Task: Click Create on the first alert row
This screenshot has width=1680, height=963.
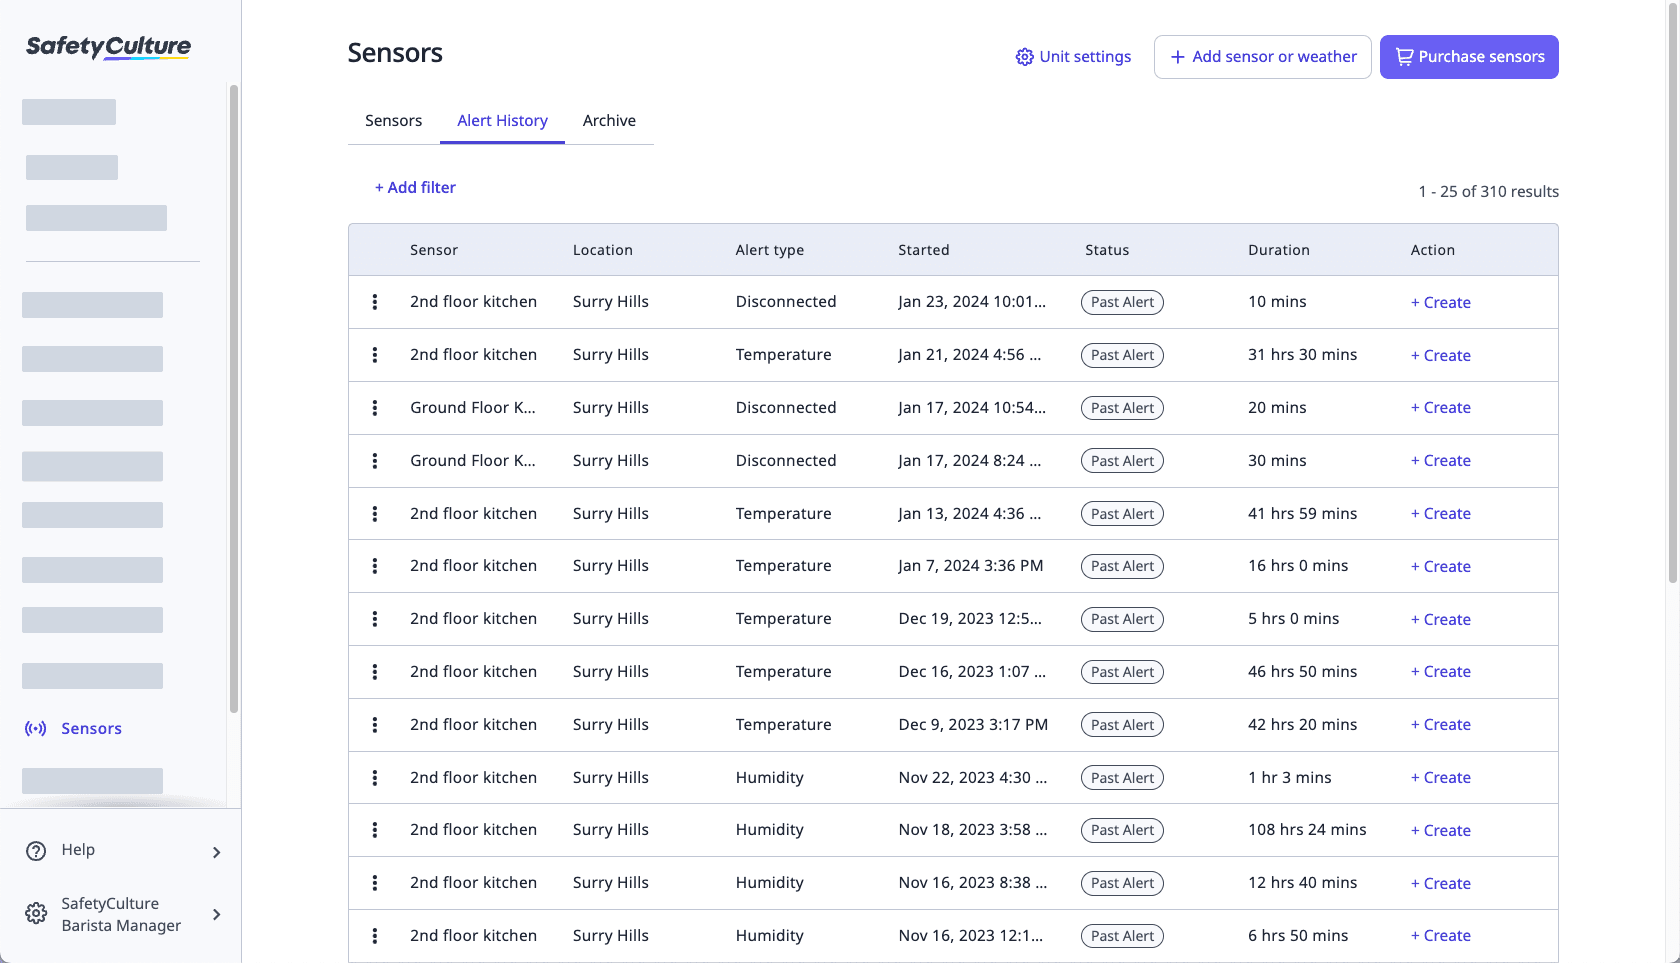Action: [x=1440, y=301]
